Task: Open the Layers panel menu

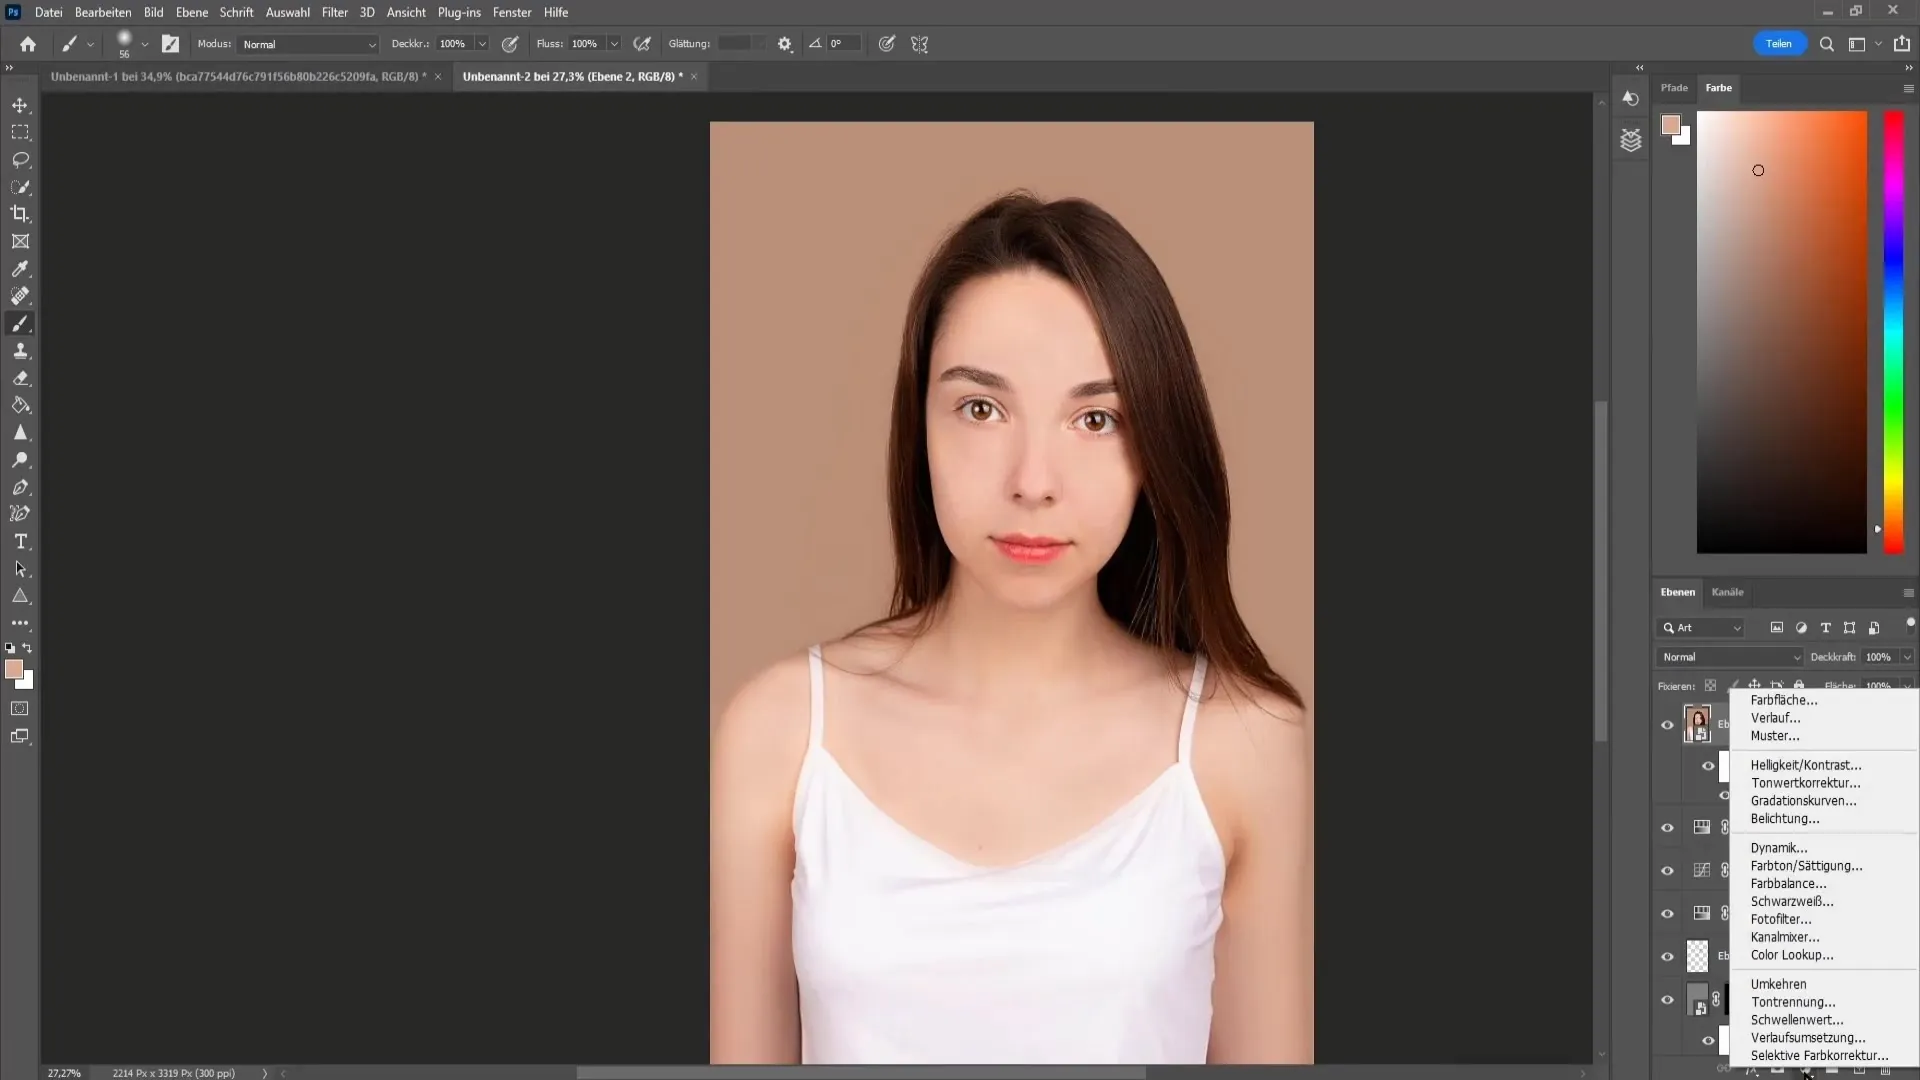Action: pyautogui.click(x=1908, y=593)
